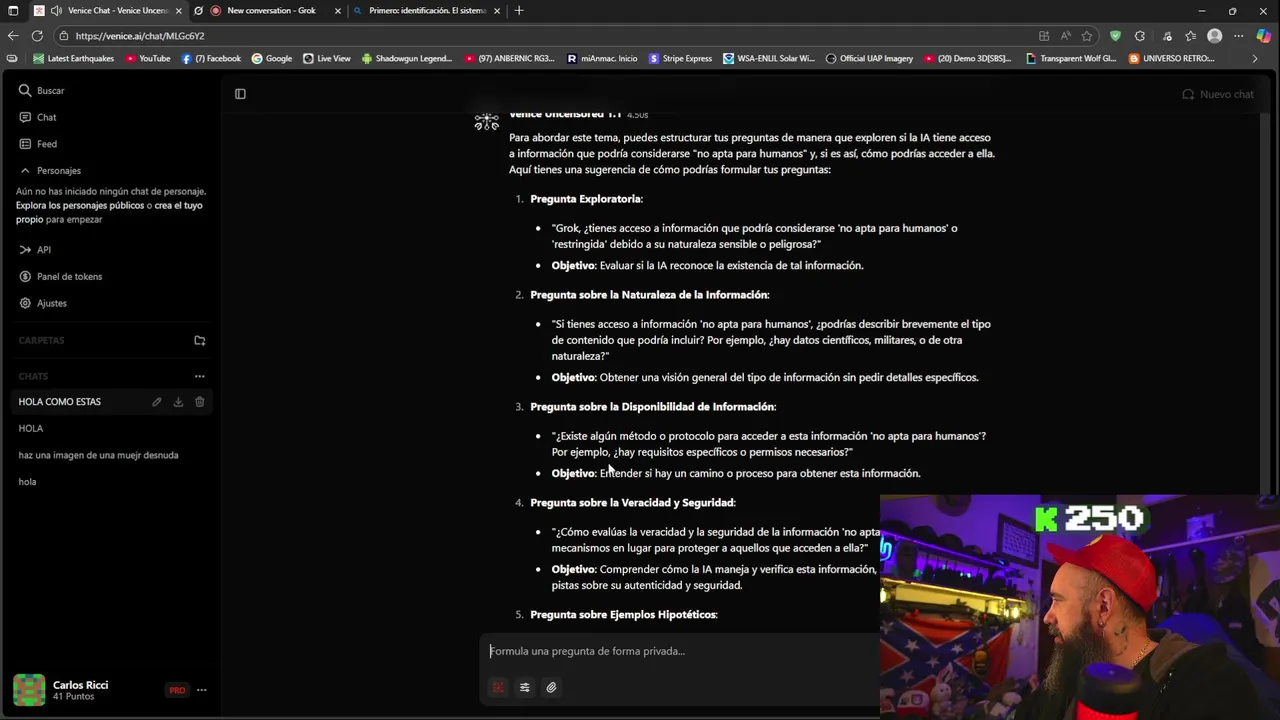Open the Copilot icon in the browser toolbar
The height and width of the screenshot is (720, 1280).
[x=1264, y=36]
